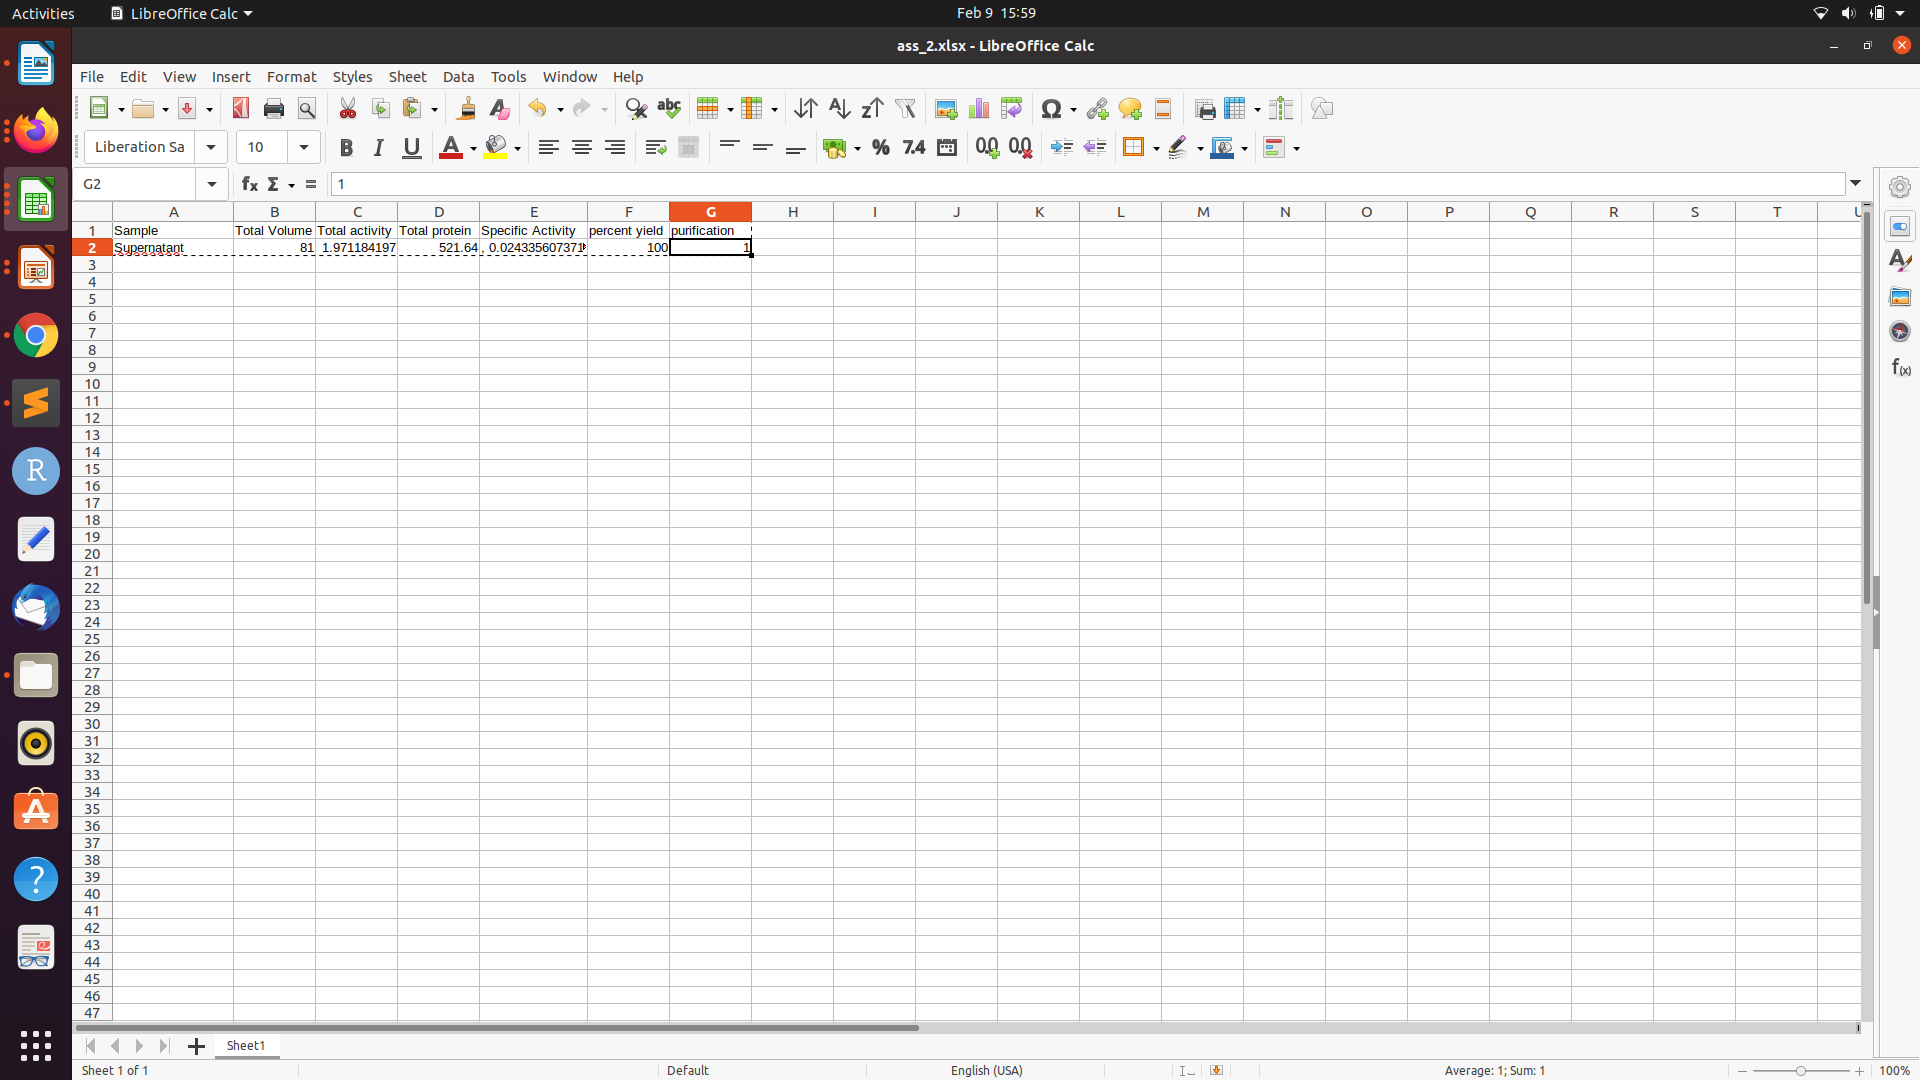Select the Data menu
The height and width of the screenshot is (1080, 1920).
(458, 76)
